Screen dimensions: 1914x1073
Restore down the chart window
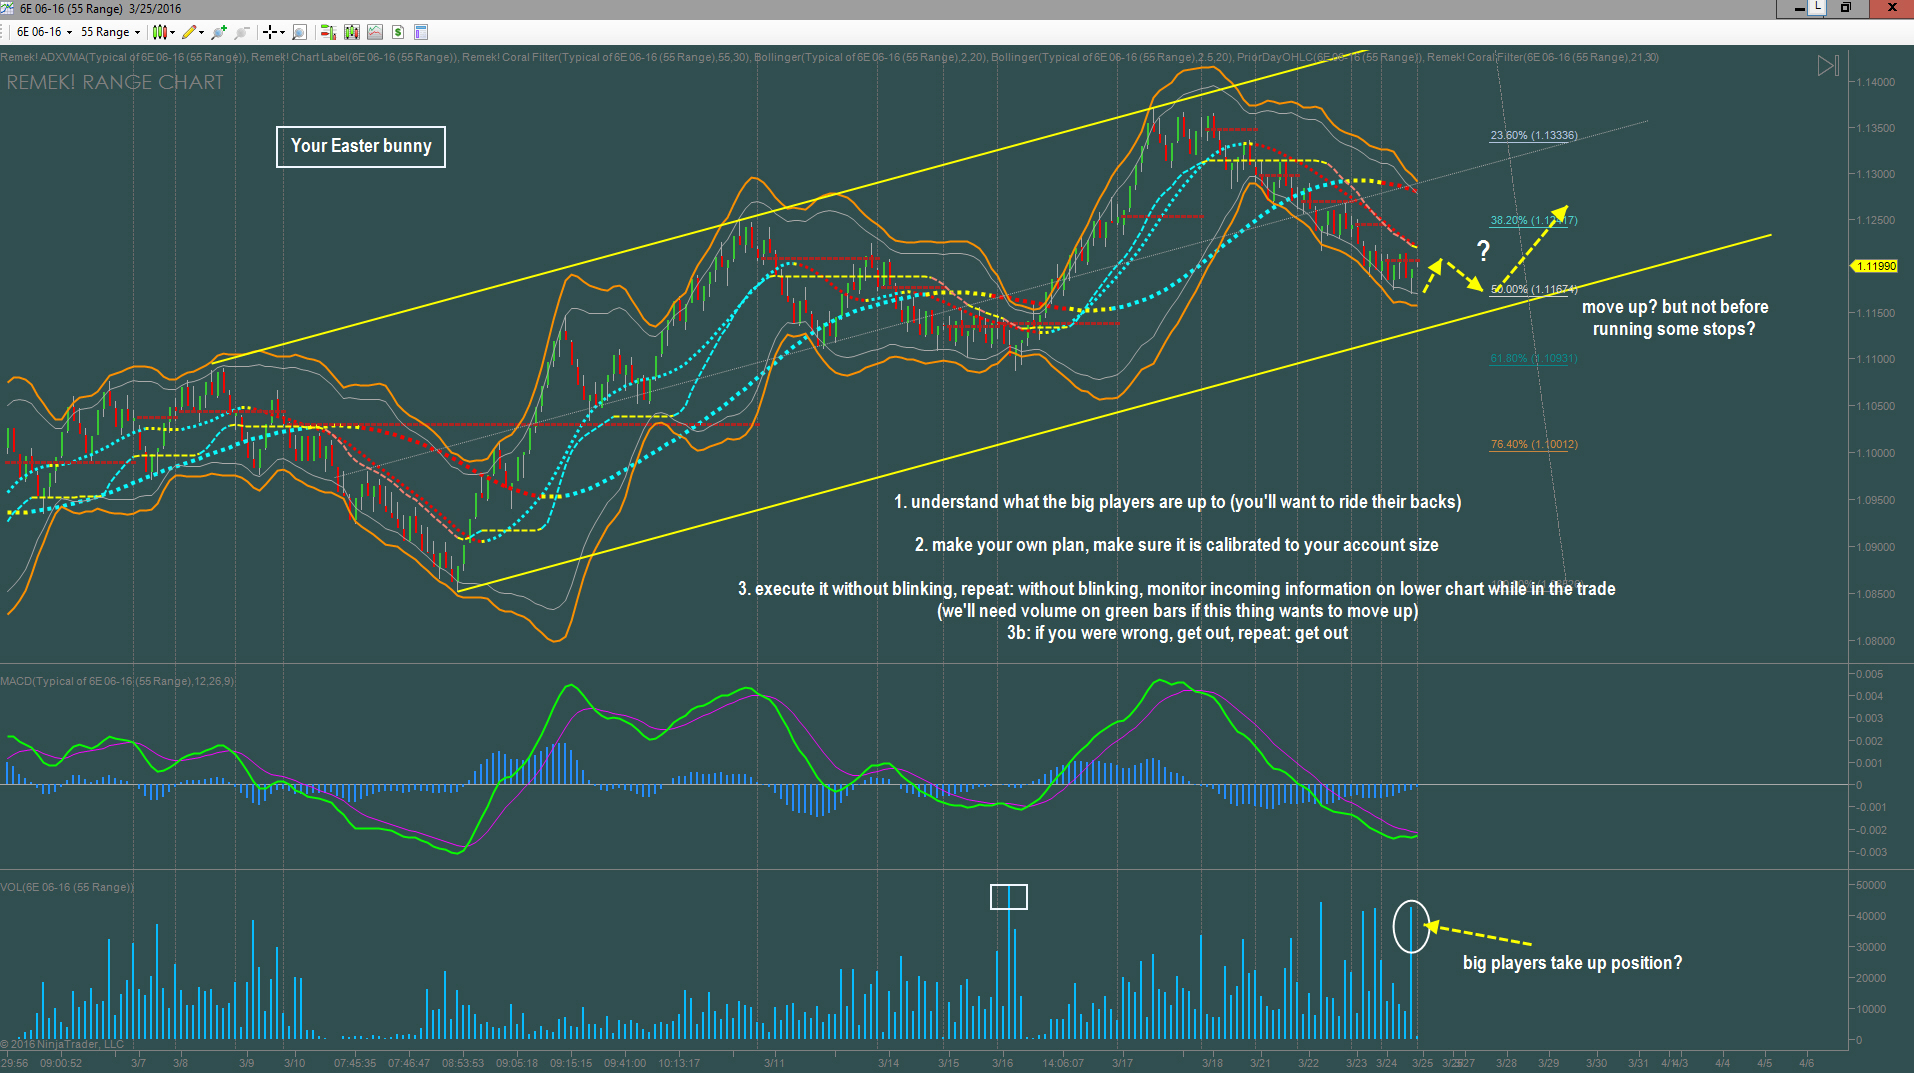click(1846, 8)
